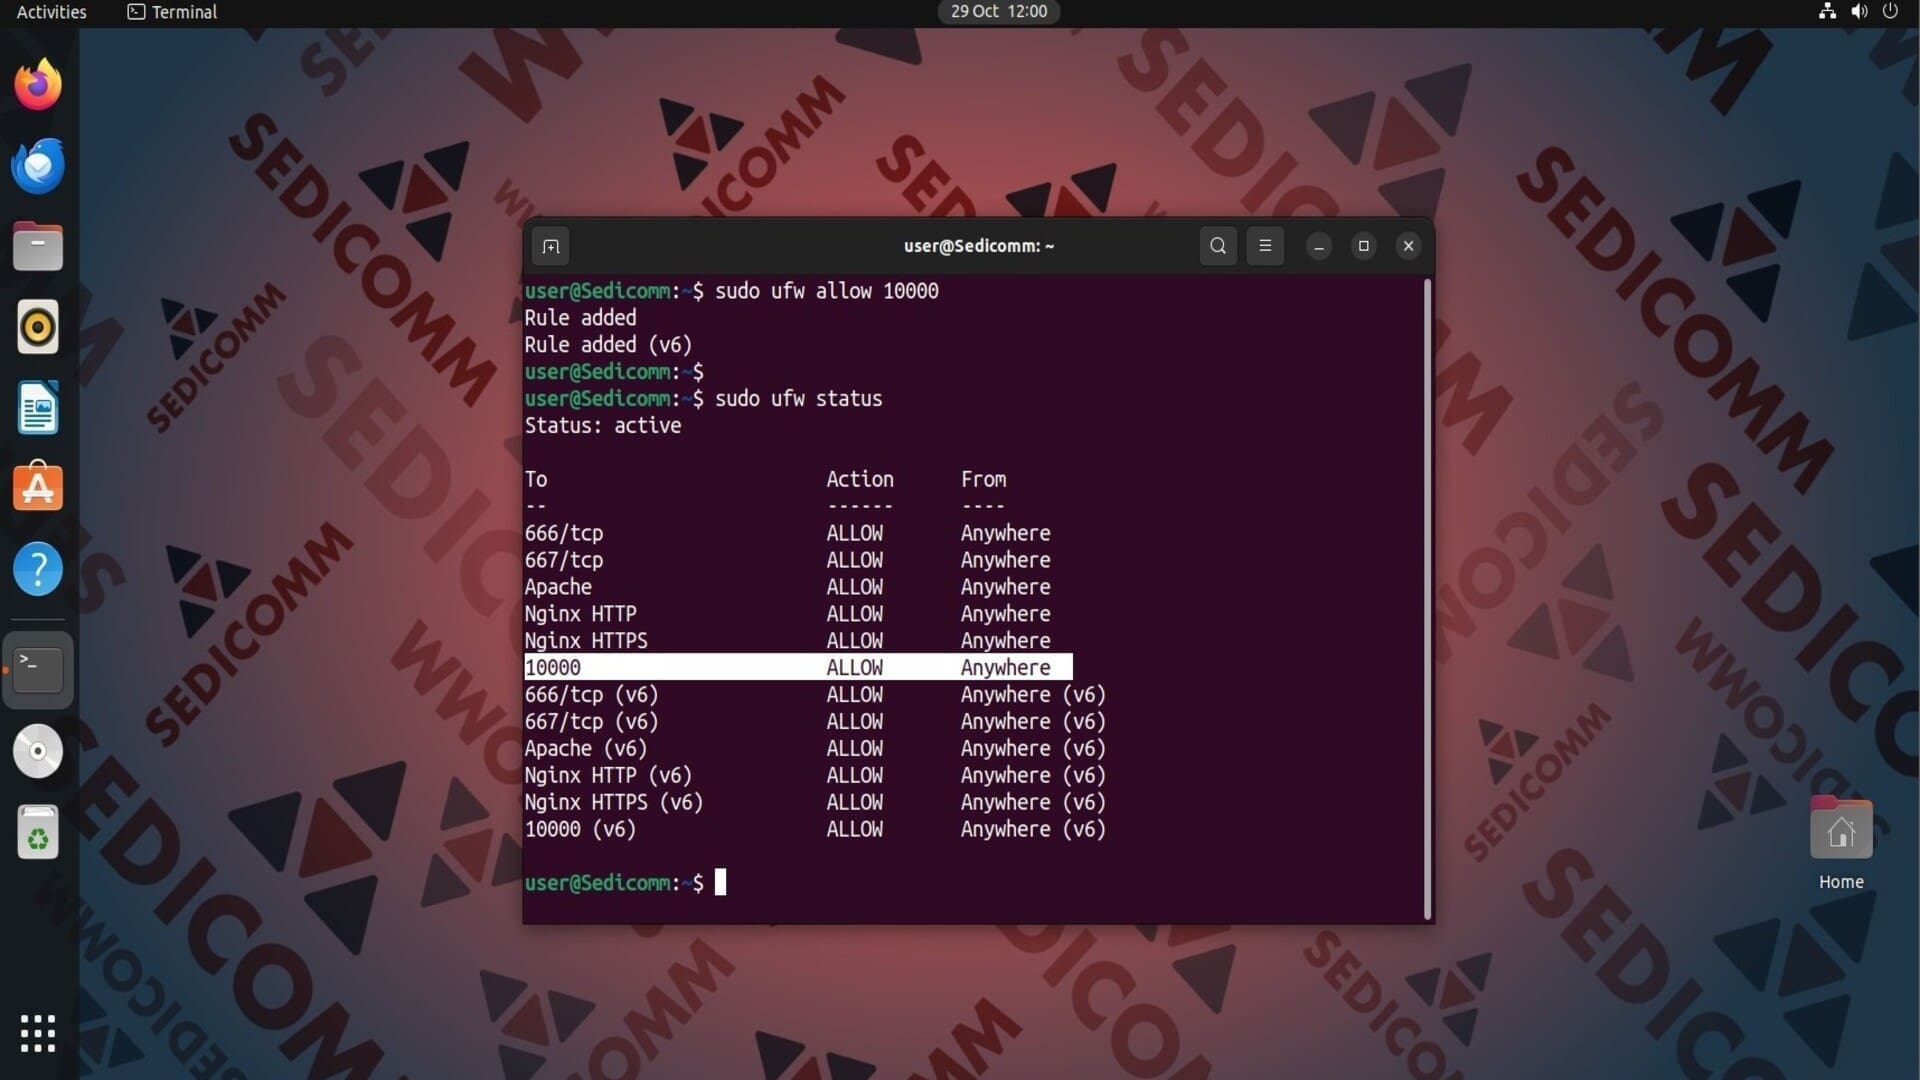1920x1080 pixels.
Task: Close the terminal window
Action: pyautogui.click(x=1409, y=246)
